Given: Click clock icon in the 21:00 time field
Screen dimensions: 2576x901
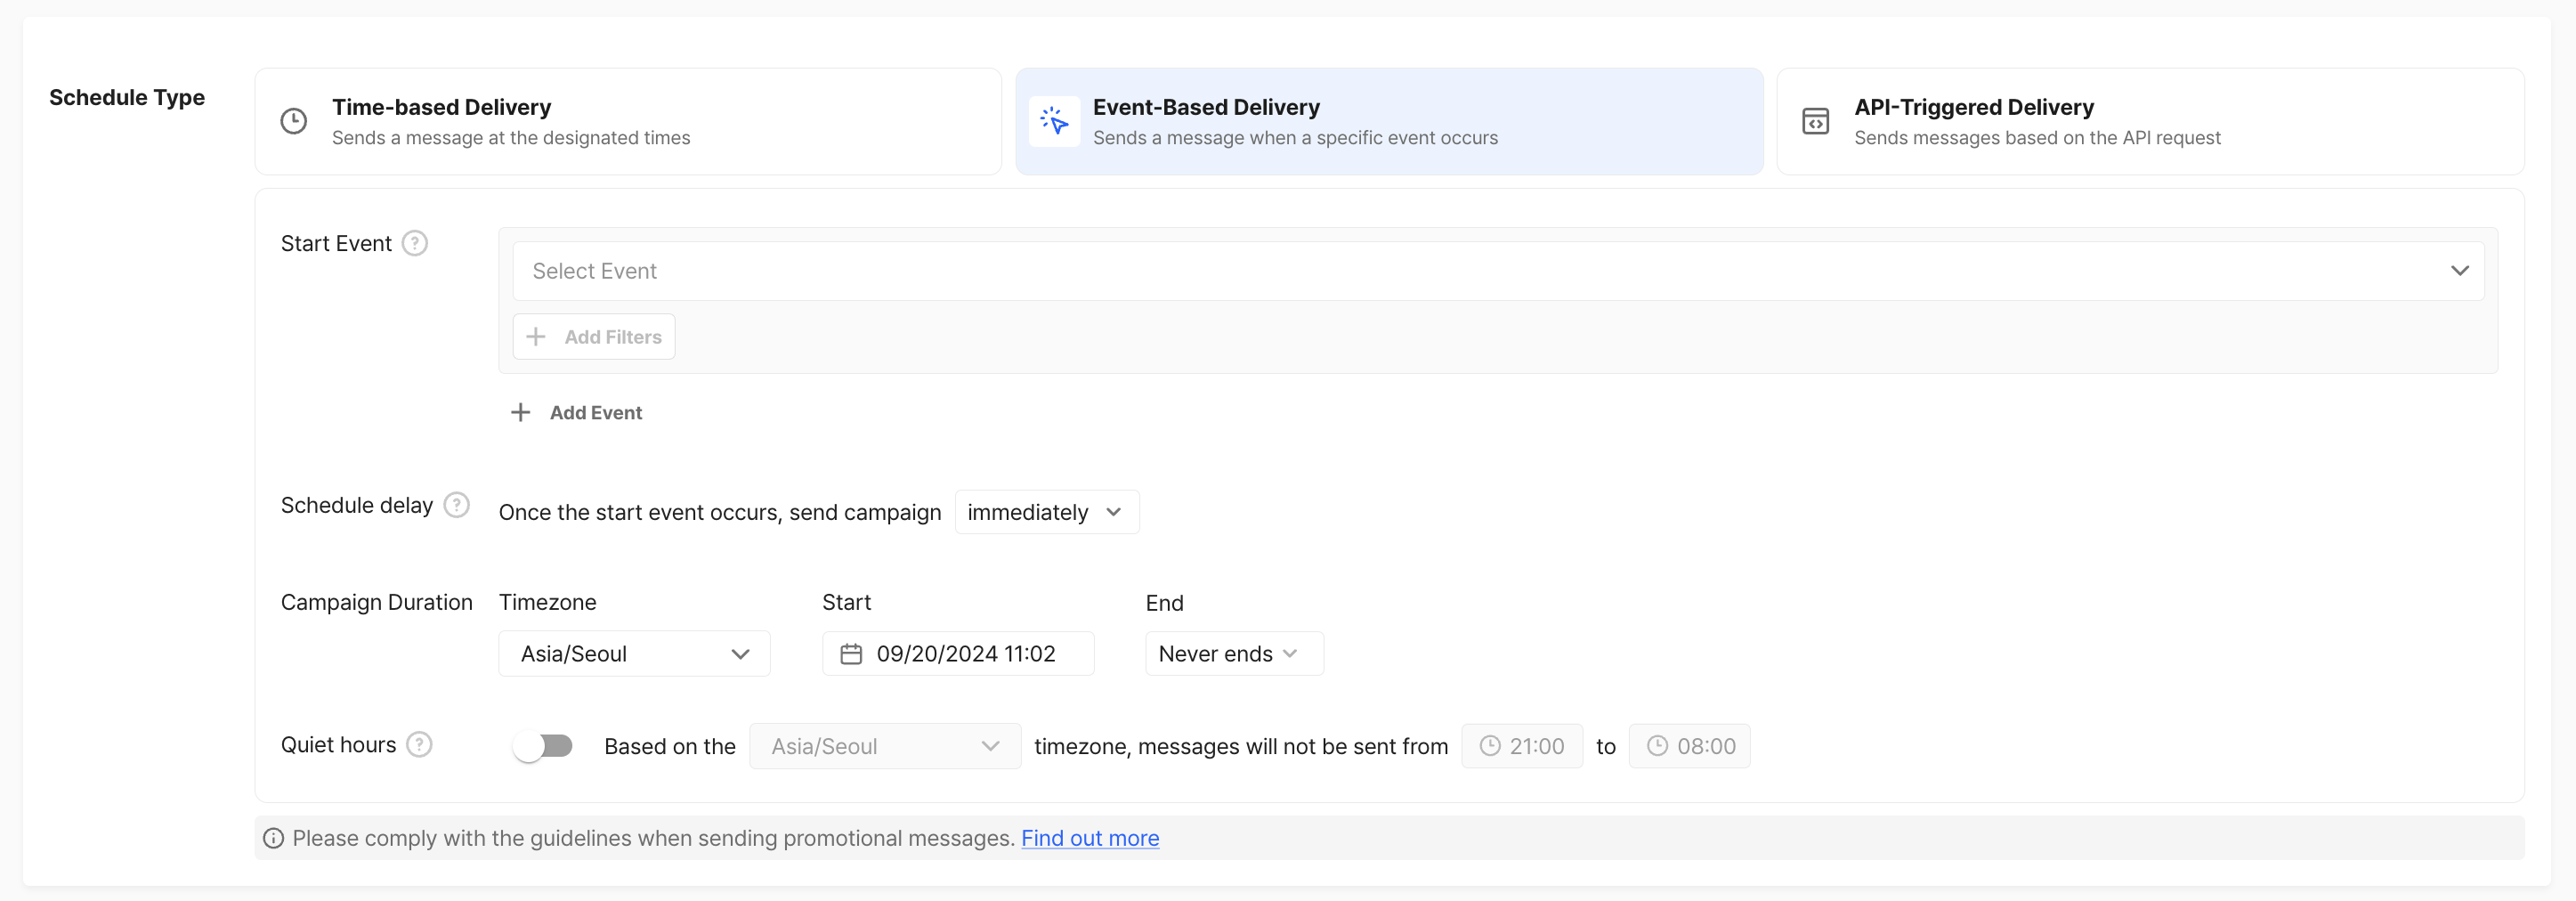Looking at the screenshot, I should point(1490,746).
